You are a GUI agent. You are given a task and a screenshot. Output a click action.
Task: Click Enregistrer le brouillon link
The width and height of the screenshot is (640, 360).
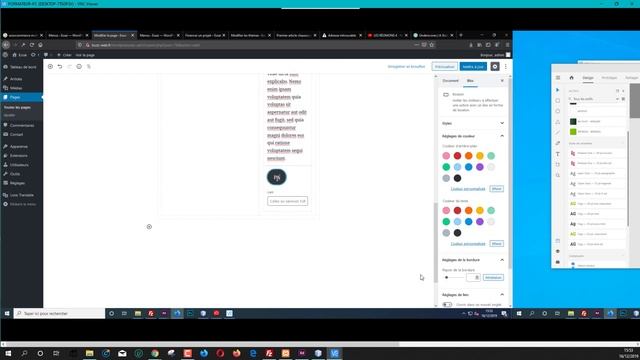tap(406, 67)
